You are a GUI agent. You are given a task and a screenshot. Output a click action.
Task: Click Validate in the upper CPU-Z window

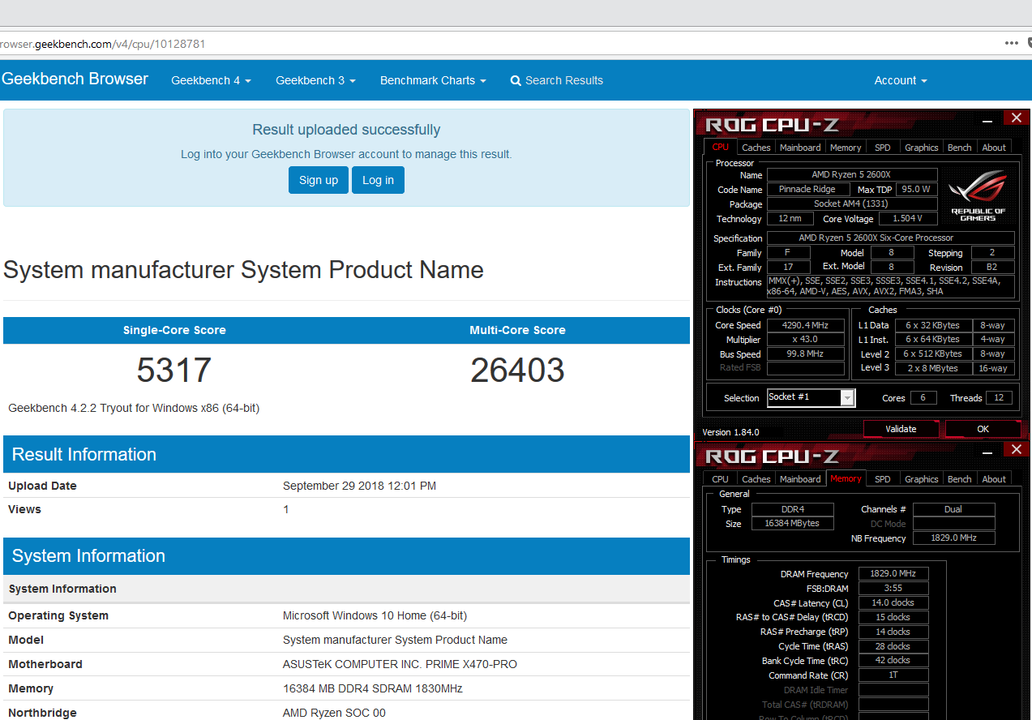900,429
